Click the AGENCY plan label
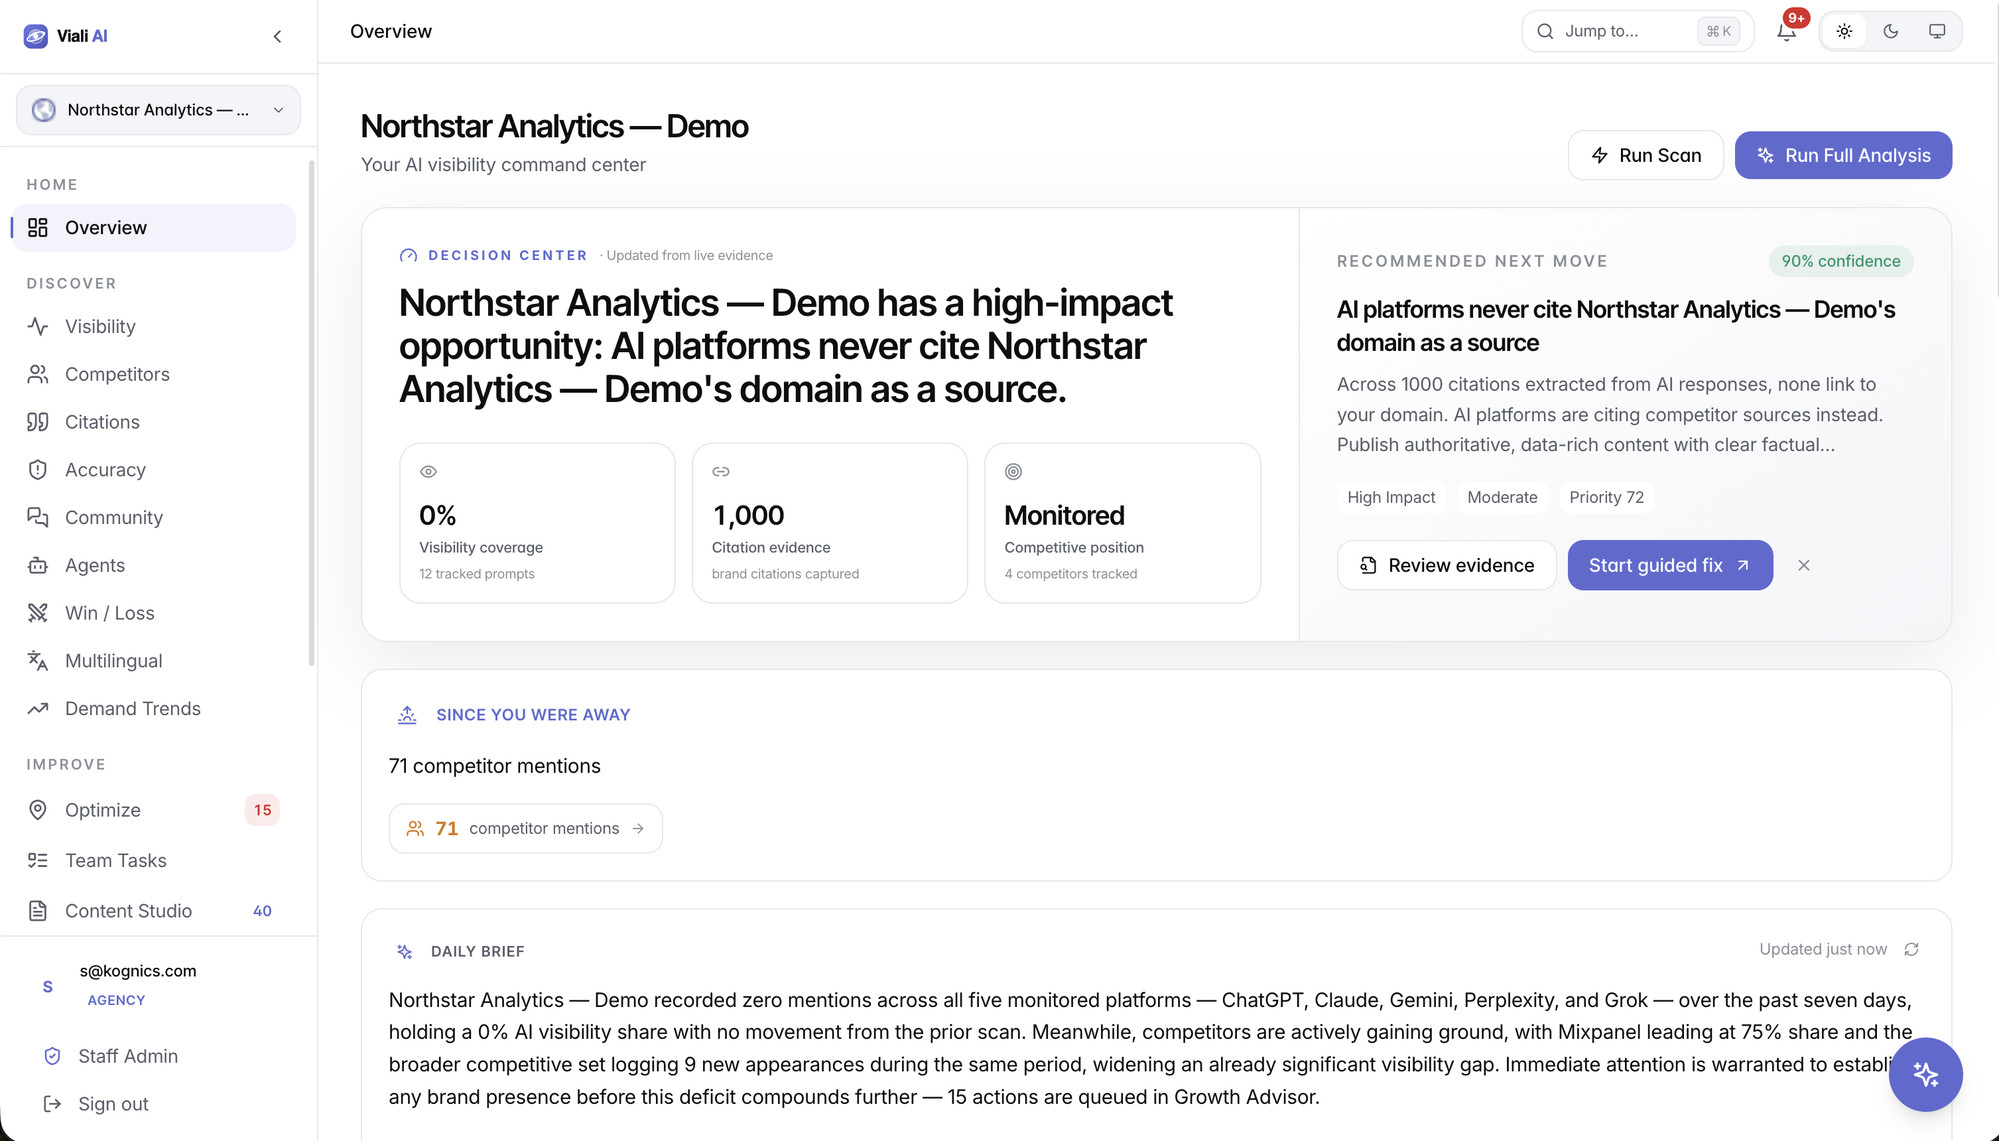 pyautogui.click(x=116, y=1000)
